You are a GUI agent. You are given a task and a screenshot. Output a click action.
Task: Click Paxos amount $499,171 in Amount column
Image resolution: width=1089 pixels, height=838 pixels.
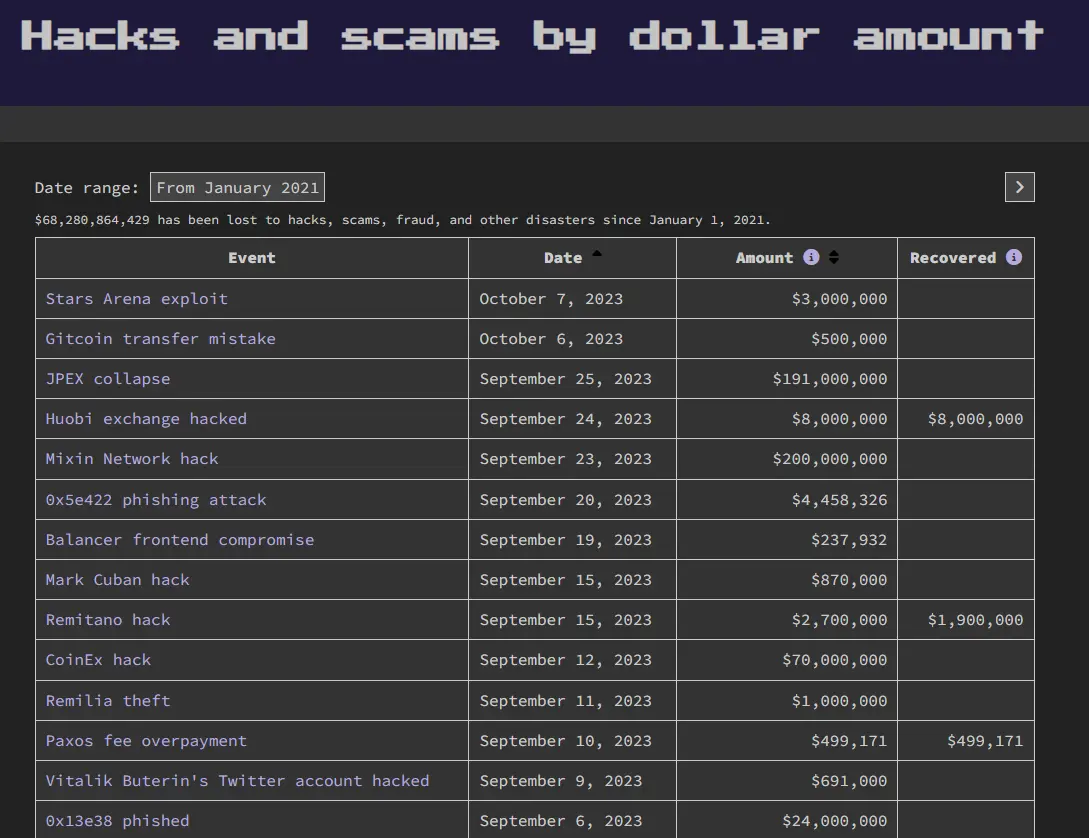tap(849, 741)
